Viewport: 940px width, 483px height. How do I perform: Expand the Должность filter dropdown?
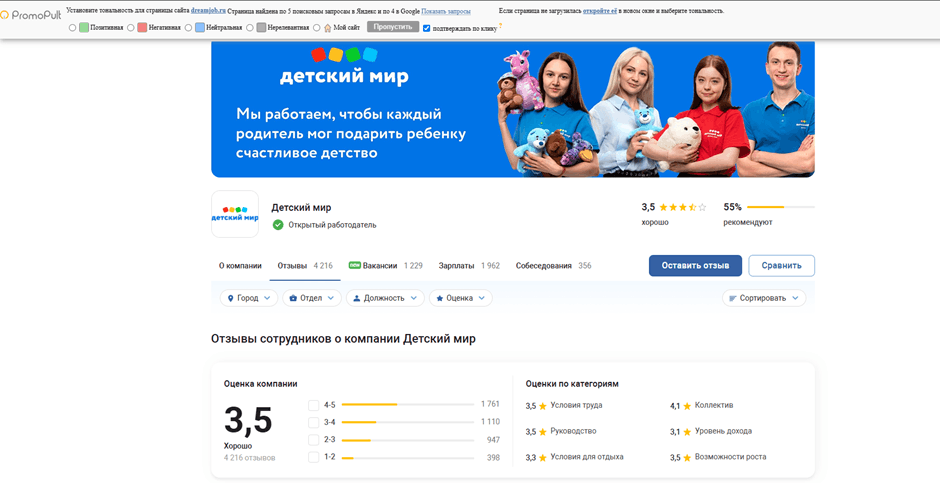click(x=384, y=298)
